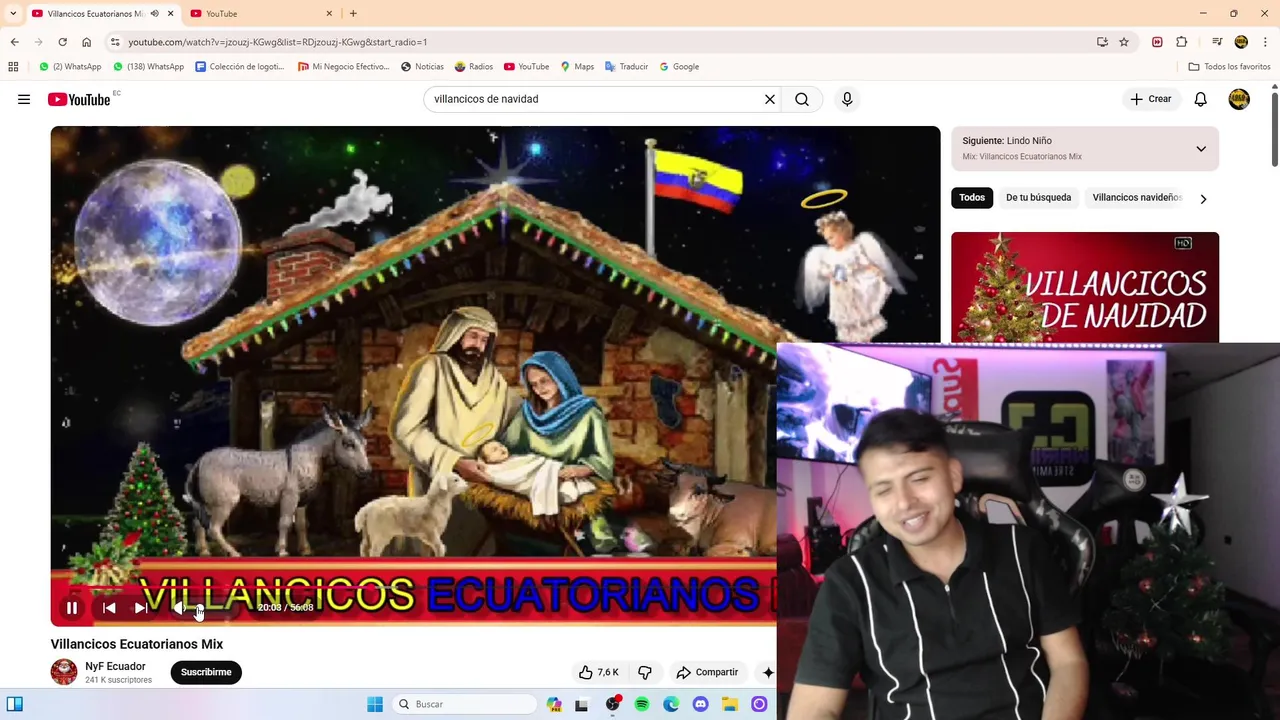Open the NyF Ecuador channel name
Viewport: 1280px width, 720px height.
[x=115, y=666]
